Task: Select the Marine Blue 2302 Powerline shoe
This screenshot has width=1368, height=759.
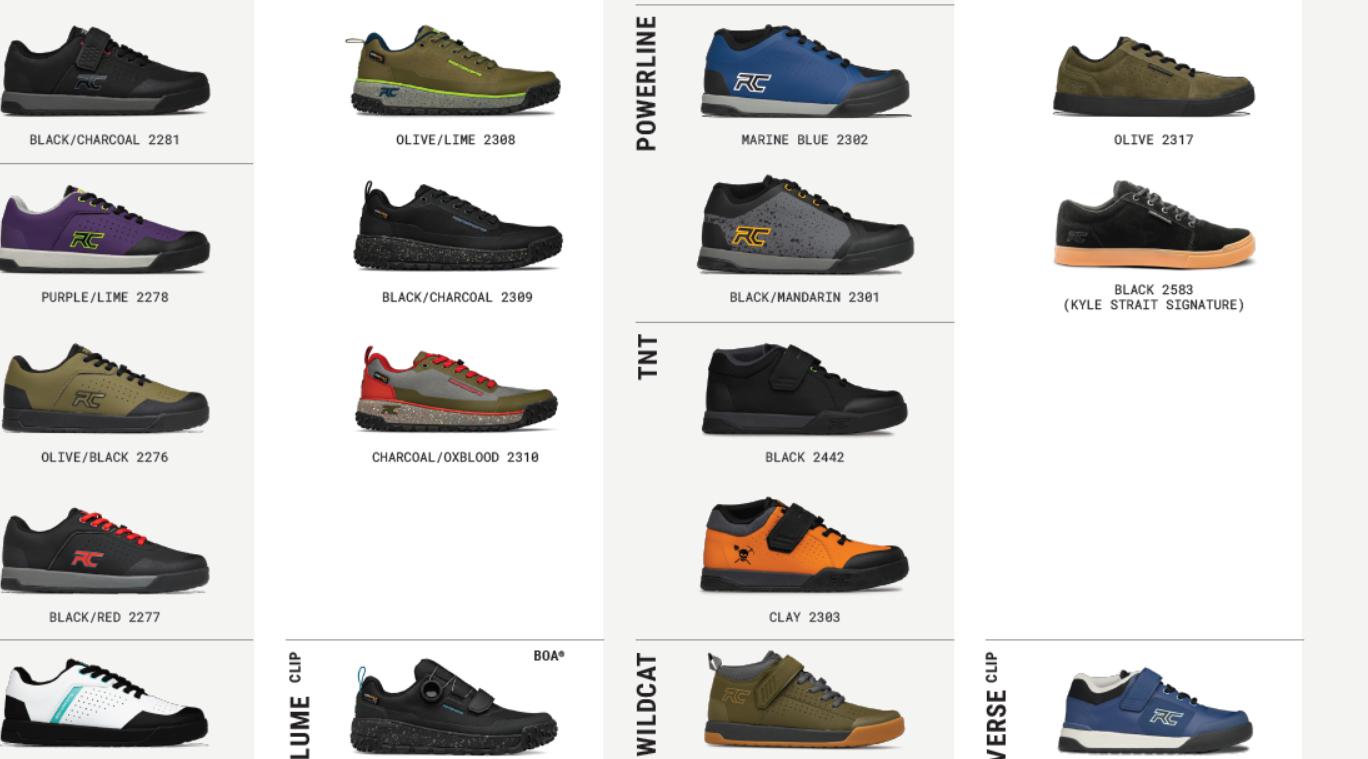Action: 805,70
